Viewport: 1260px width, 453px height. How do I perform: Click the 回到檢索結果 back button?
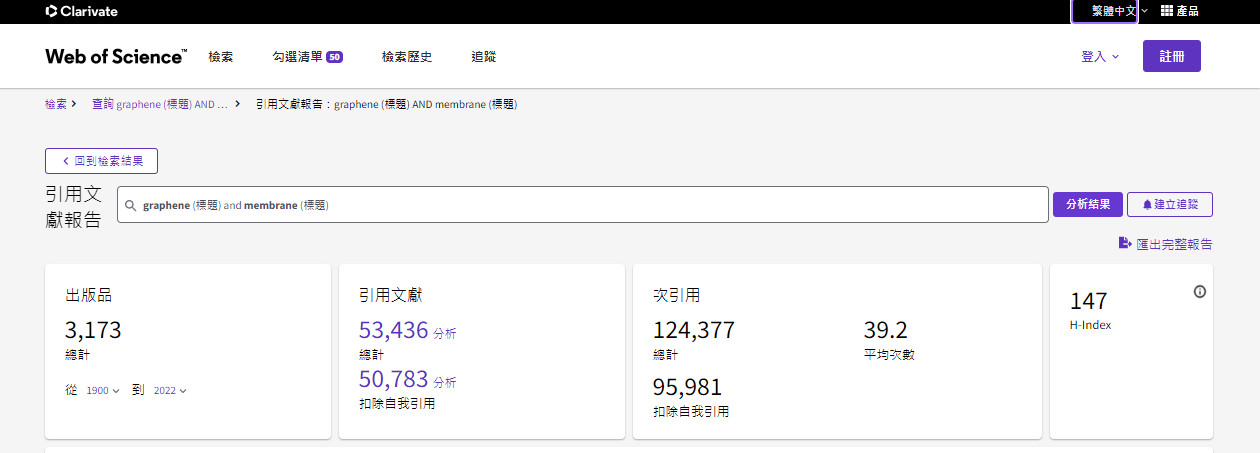101,160
